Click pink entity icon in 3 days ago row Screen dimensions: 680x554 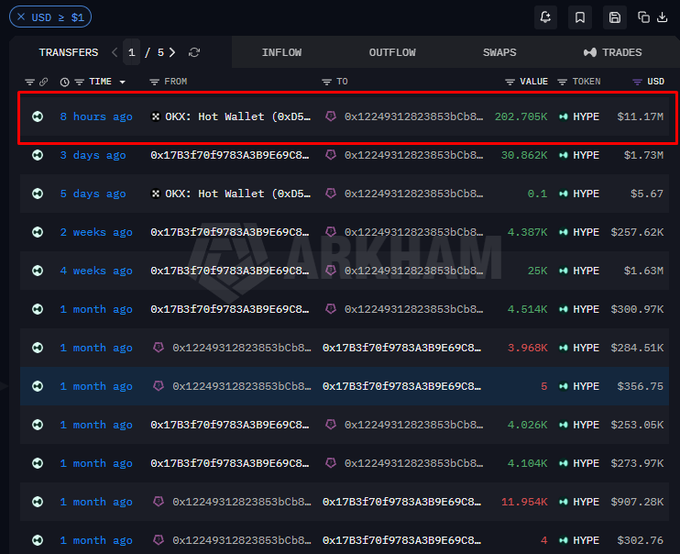coord(330,155)
